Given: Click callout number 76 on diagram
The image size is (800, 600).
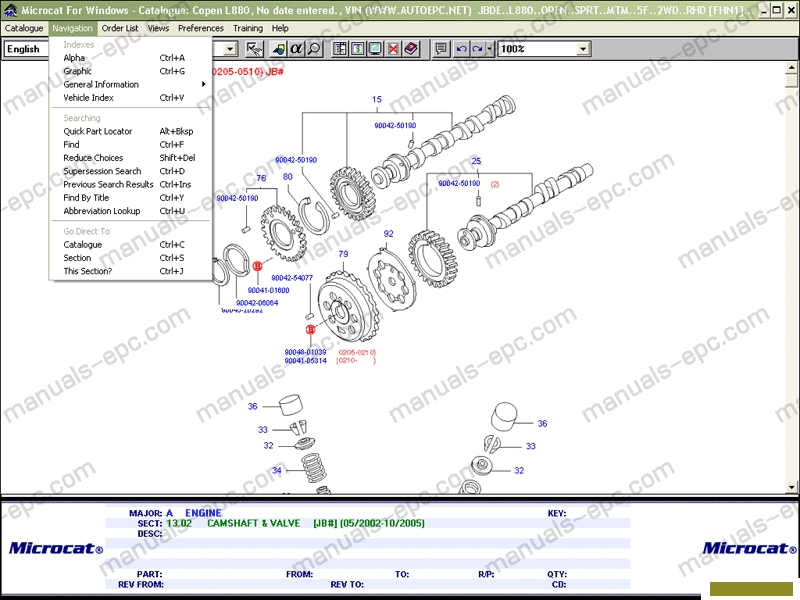Looking at the screenshot, I should click(x=261, y=178).
